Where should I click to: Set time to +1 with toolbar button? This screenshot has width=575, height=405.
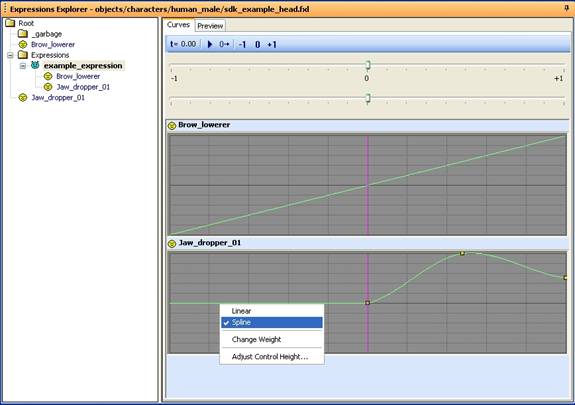coord(272,45)
